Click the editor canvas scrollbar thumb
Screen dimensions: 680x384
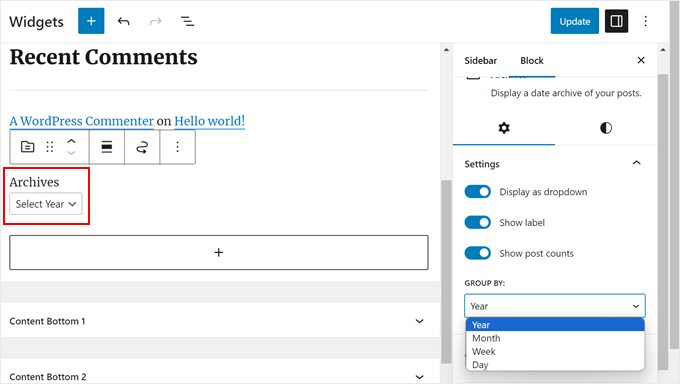point(446,272)
